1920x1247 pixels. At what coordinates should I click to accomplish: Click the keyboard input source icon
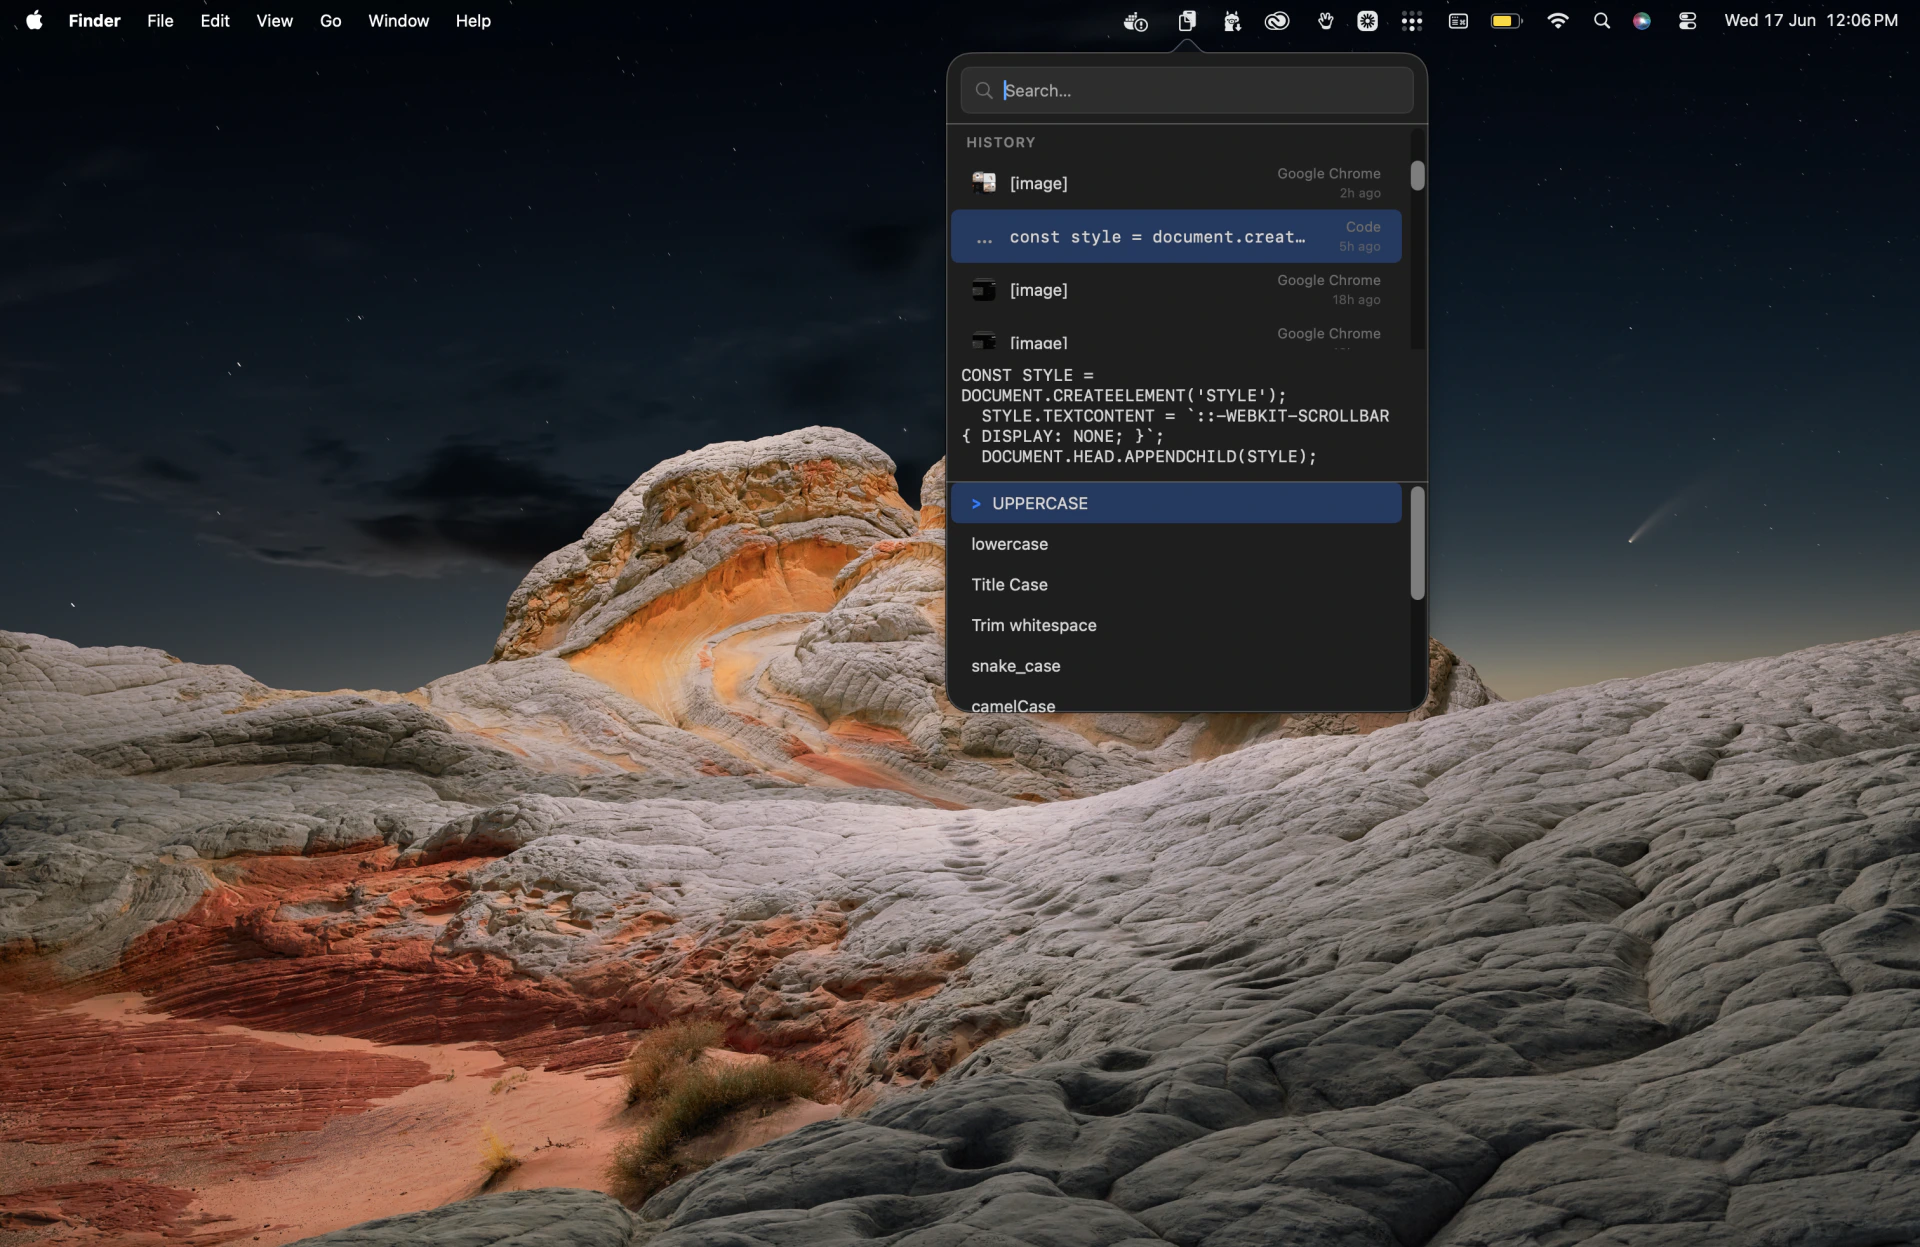[x=1458, y=21]
